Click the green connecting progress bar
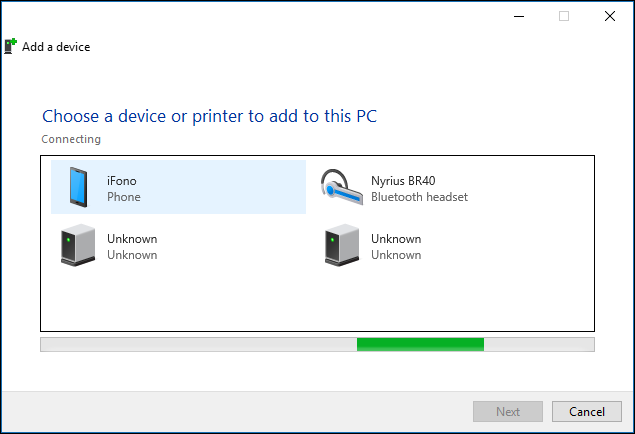The width and height of the screenshot is (635, 434). click(420, 344)
